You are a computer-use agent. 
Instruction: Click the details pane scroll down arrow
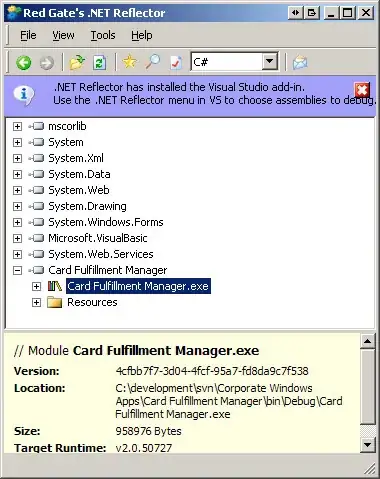point(368,445)
